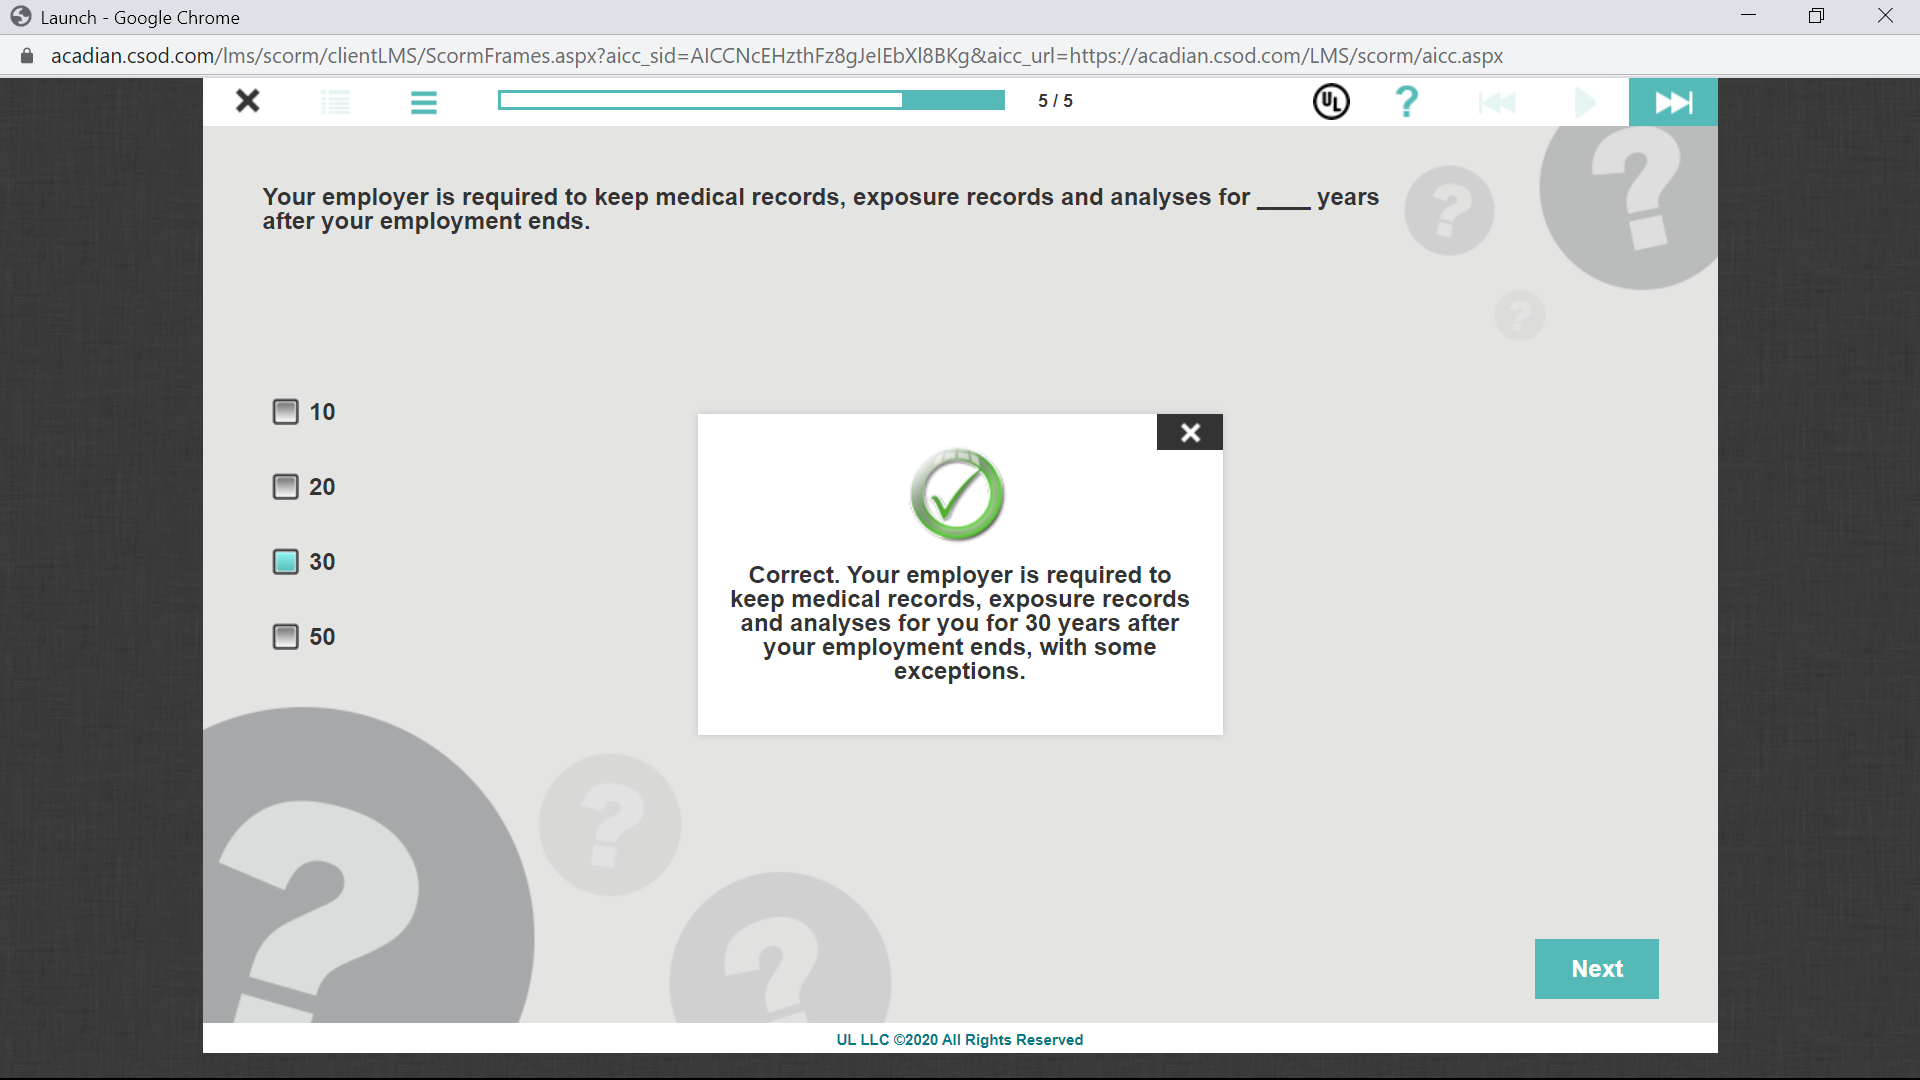1920x1080 pixels.
Task: Click the 5 / 5 page counter
Action: [1055, 101]
